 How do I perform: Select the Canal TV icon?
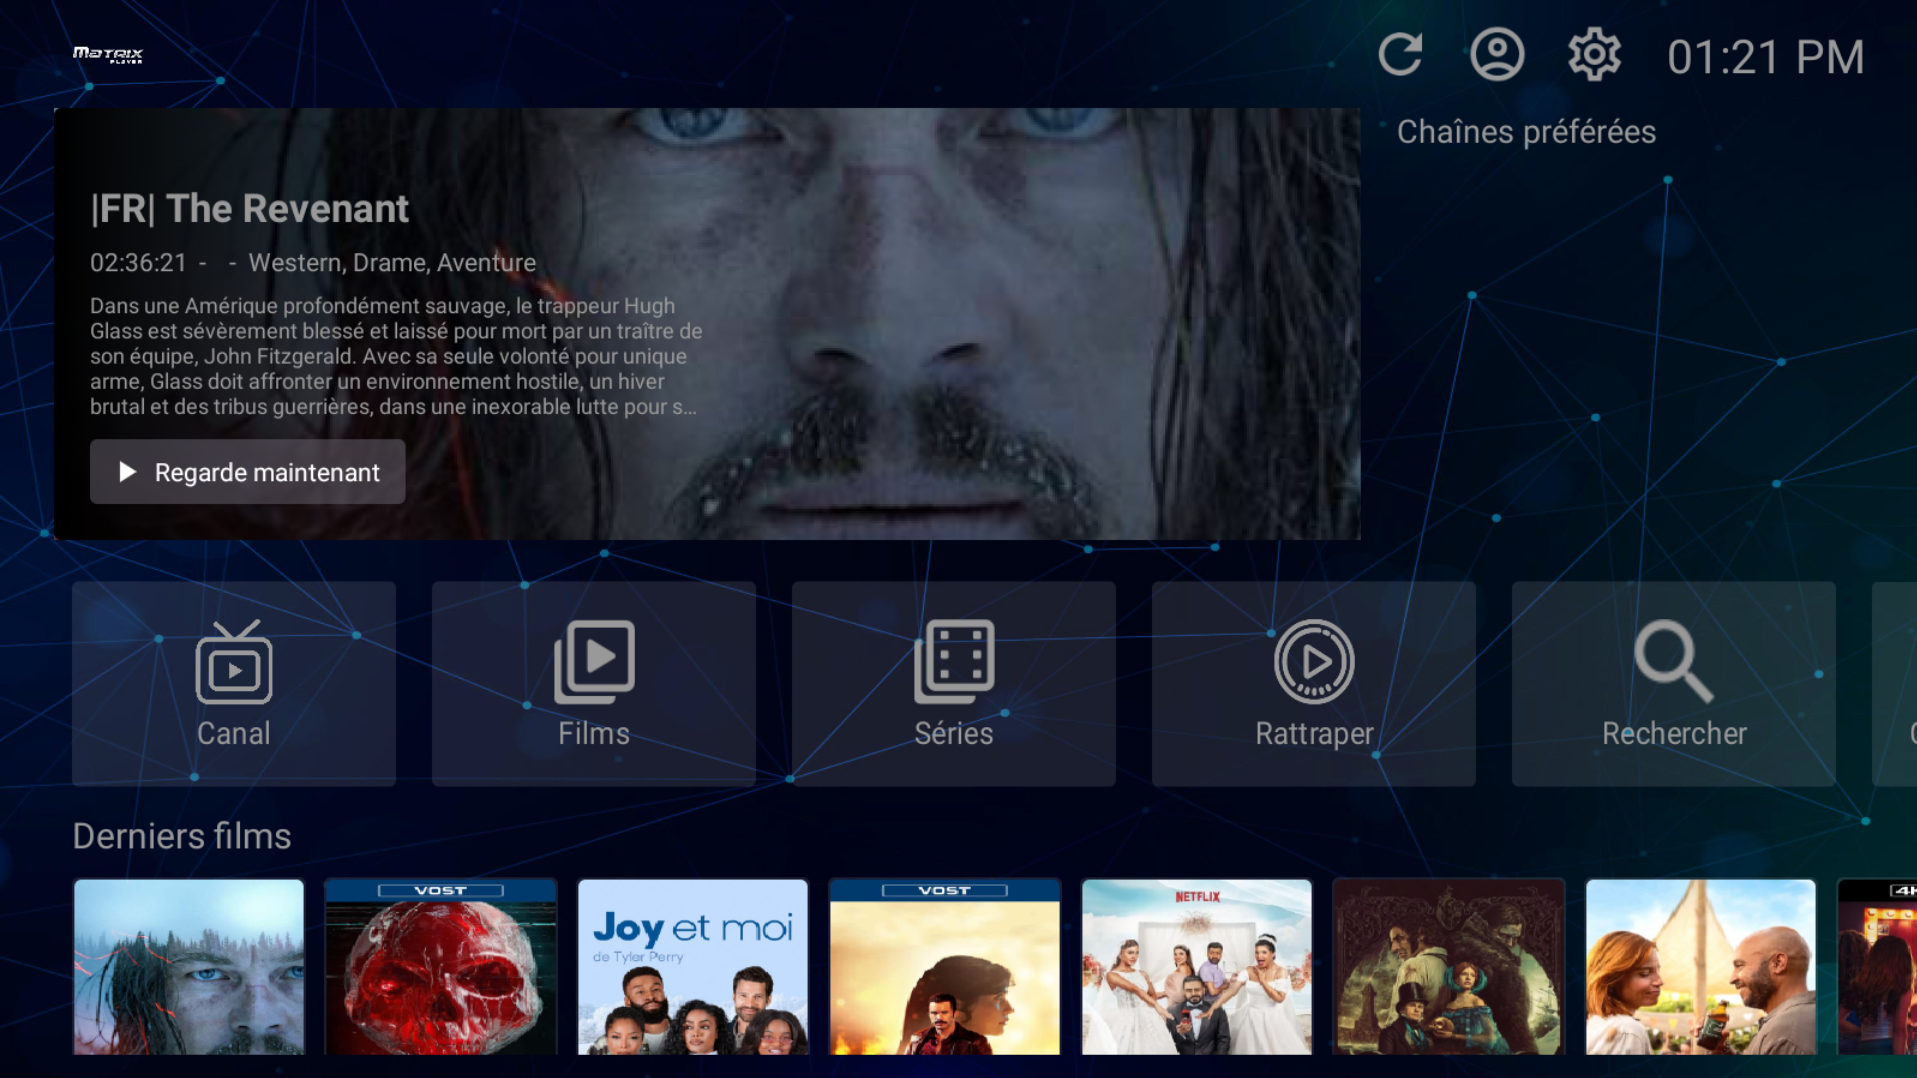point(233,660)
